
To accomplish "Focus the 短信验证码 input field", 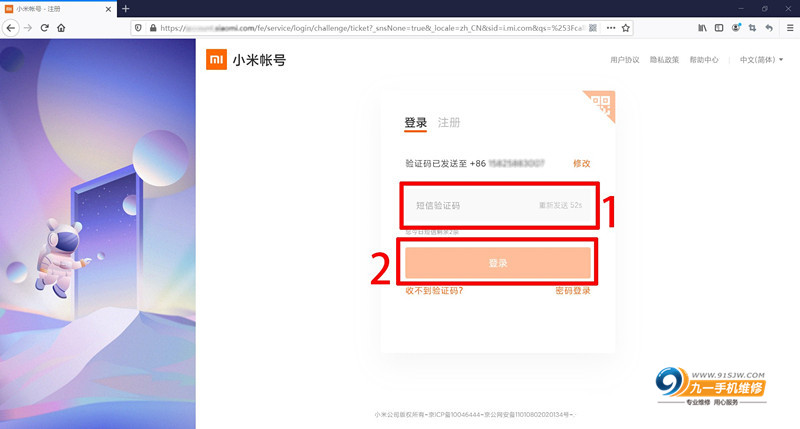I will (x=498, y=205).
